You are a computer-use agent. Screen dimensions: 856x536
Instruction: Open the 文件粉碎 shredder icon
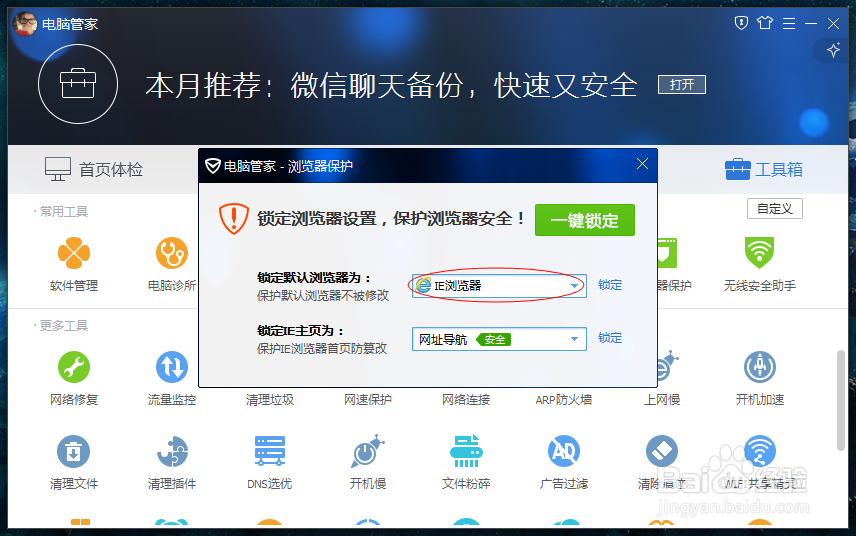pos(466,451)
